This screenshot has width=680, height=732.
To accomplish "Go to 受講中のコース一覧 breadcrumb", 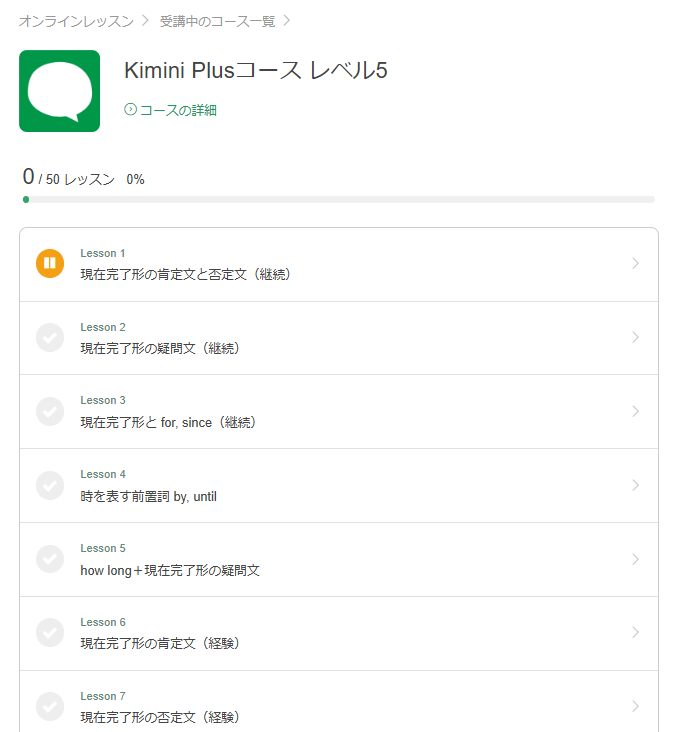I will coord(216,20).
